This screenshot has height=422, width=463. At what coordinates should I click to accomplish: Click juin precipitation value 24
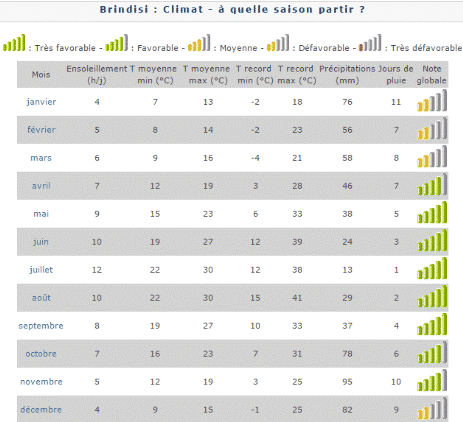click(x=347, y=242)
